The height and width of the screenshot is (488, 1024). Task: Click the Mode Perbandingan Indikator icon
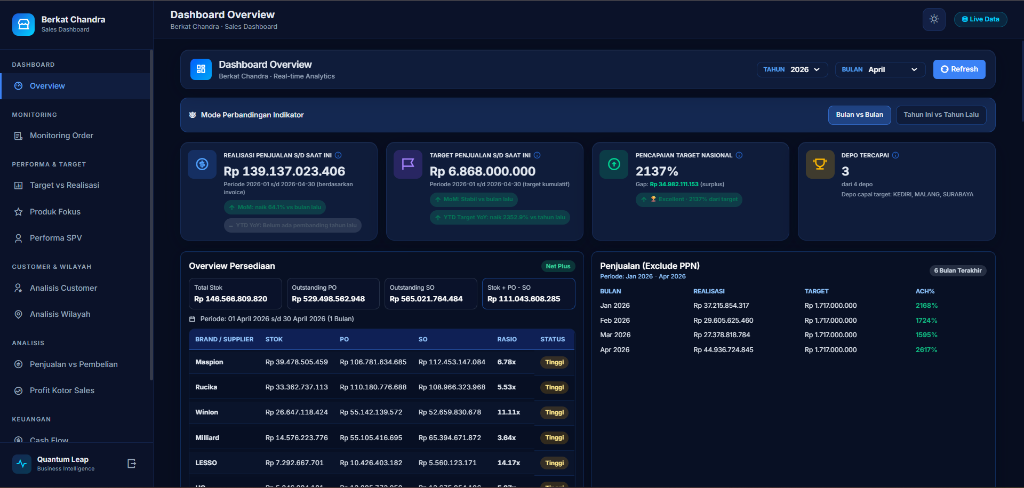pyautogui.click(x=192, y=115)
